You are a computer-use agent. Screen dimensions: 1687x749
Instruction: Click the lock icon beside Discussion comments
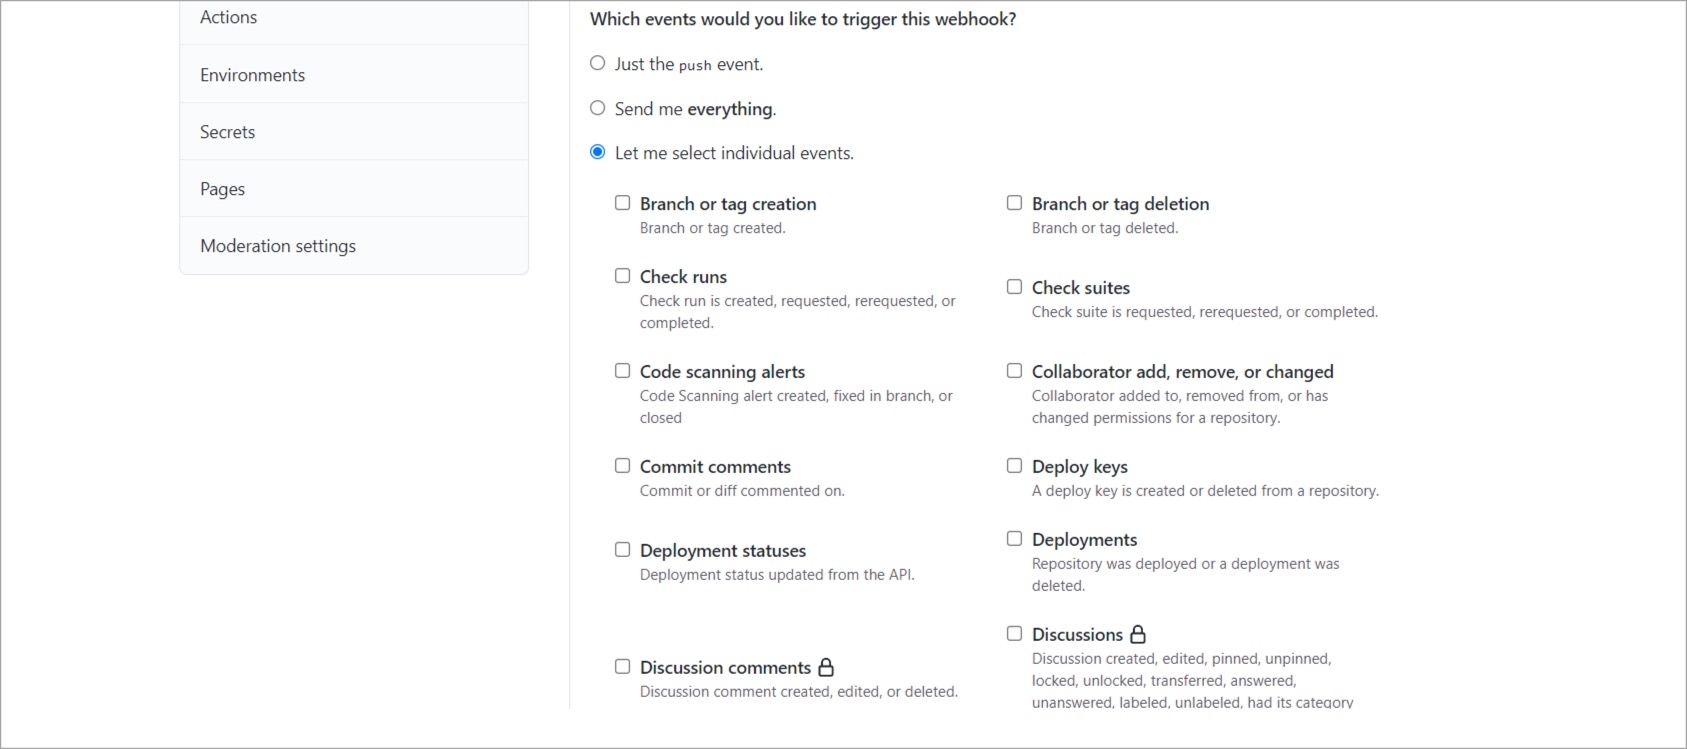[x=826, y=667]
